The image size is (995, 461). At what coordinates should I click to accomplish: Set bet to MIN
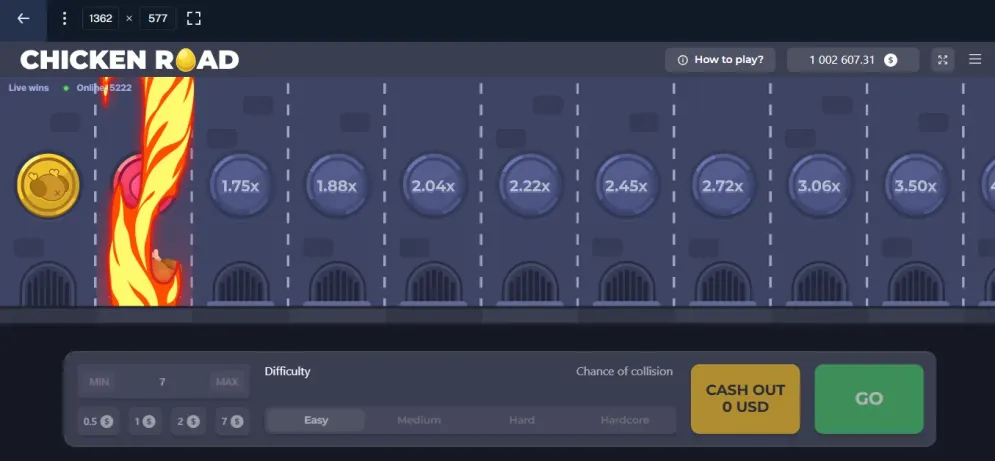[x=99, y=382]
